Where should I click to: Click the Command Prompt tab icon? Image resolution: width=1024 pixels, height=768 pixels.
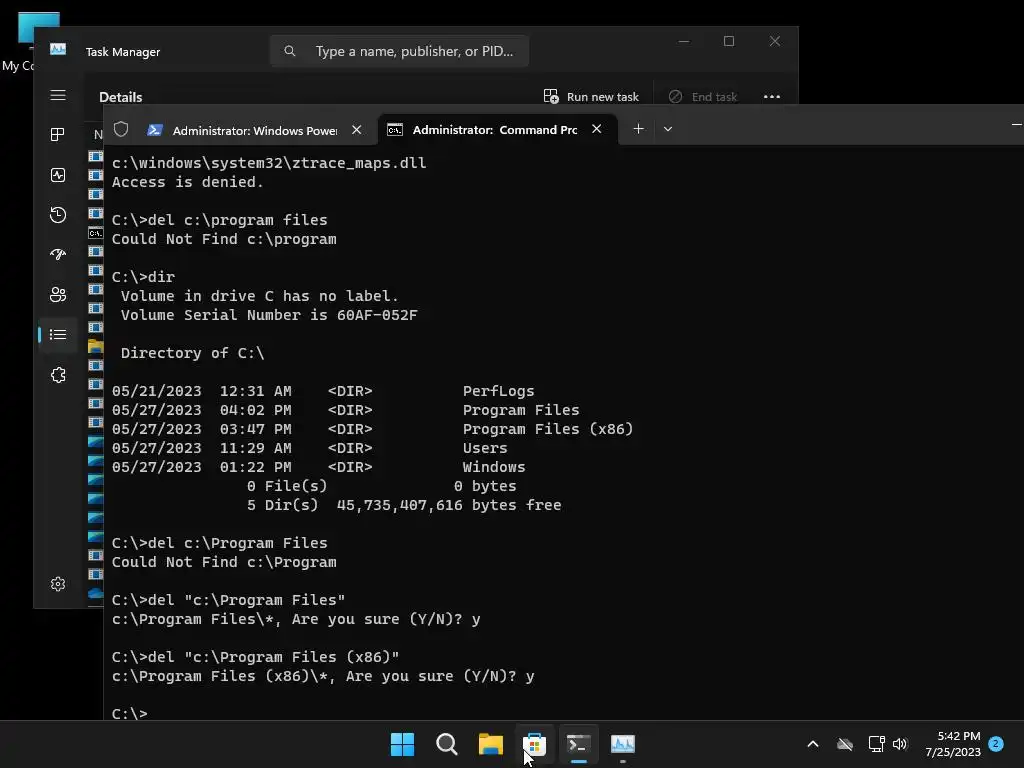[394, 130]
